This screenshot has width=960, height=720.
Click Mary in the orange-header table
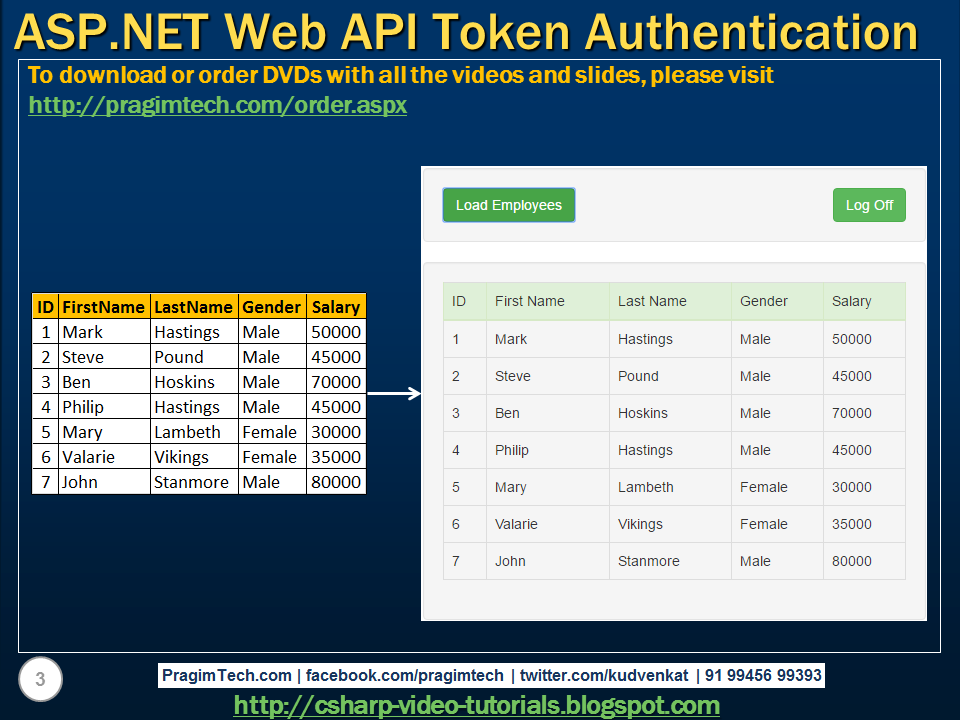point(82,432)
